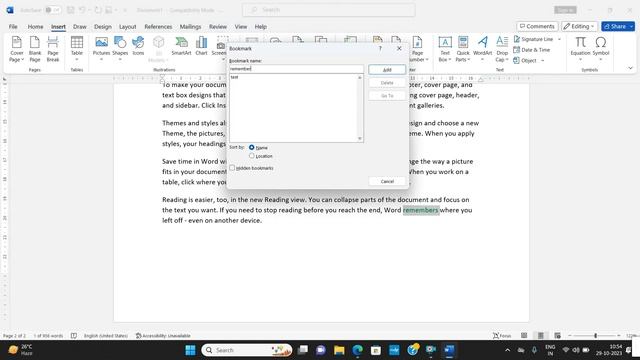Expand the Object dropdown arrow
This screenshot has width=640, height=360.
coord(542,60)
